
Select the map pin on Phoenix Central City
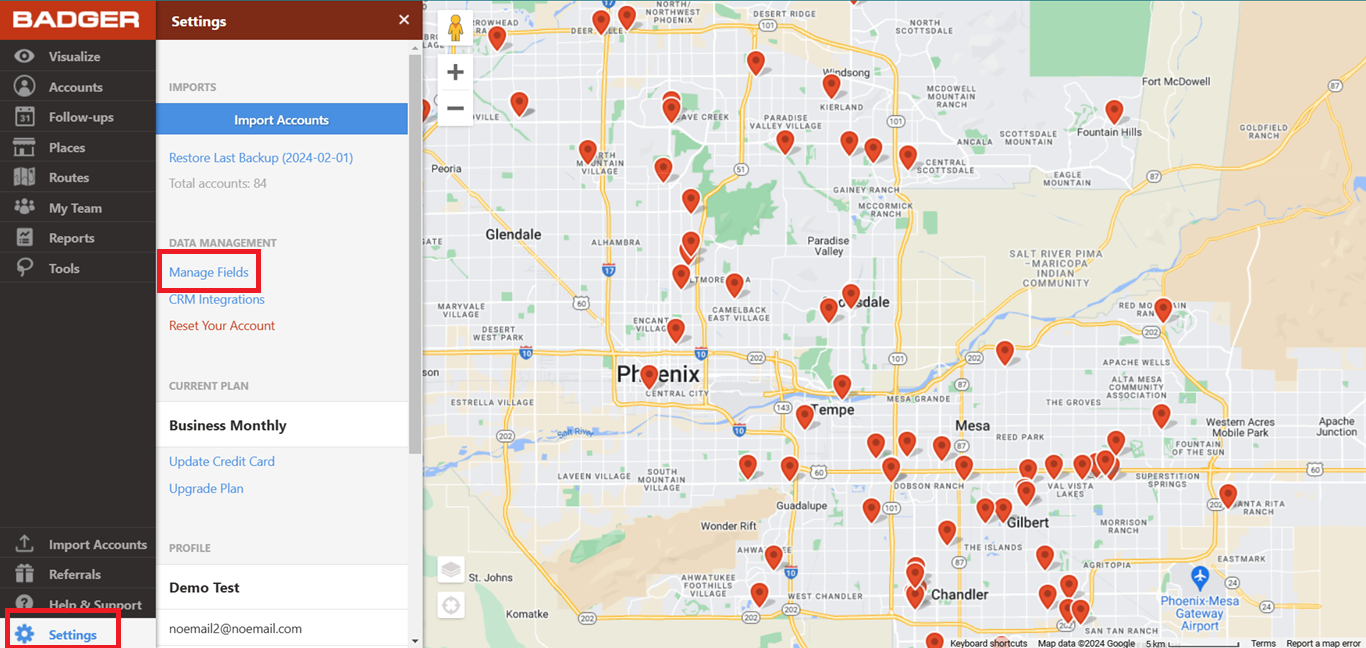649,376
